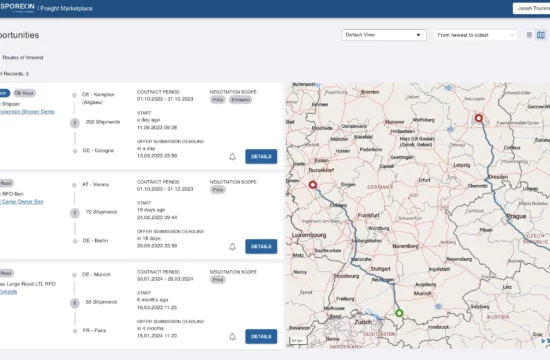Screen dimensions: 550x360
Task: Click the '30.09.2023 23:59' deadline text
Action: click(x=157, y=246)
